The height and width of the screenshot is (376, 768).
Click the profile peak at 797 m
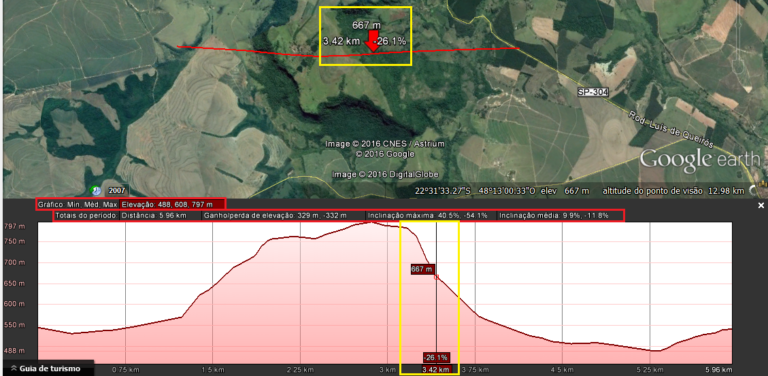click(x=370, y=222)
